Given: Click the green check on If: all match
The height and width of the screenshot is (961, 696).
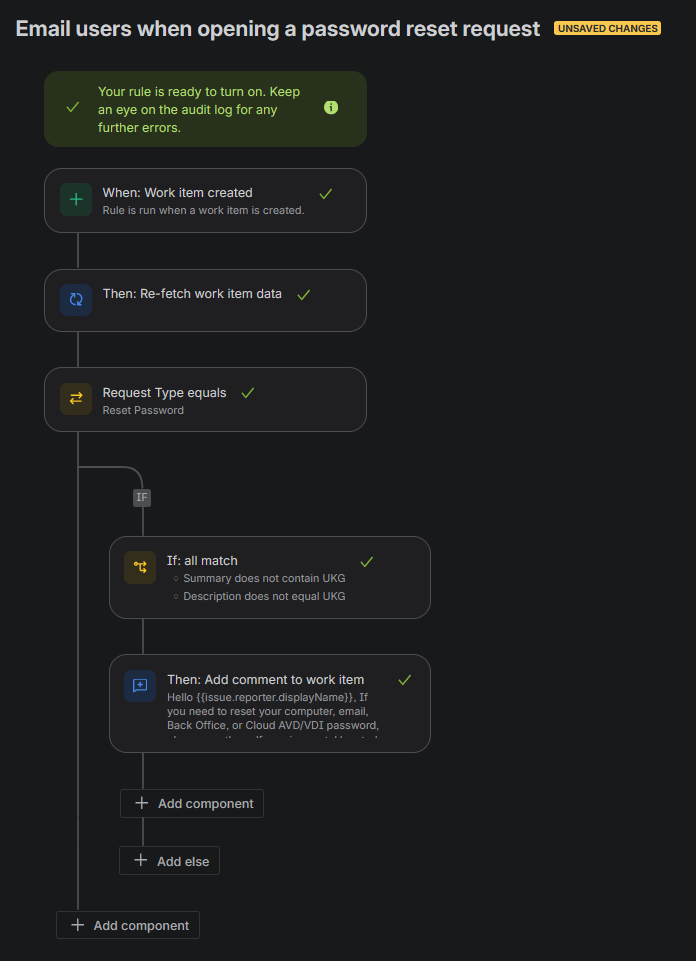Looking at the screenshot, I should pos(366,562).
